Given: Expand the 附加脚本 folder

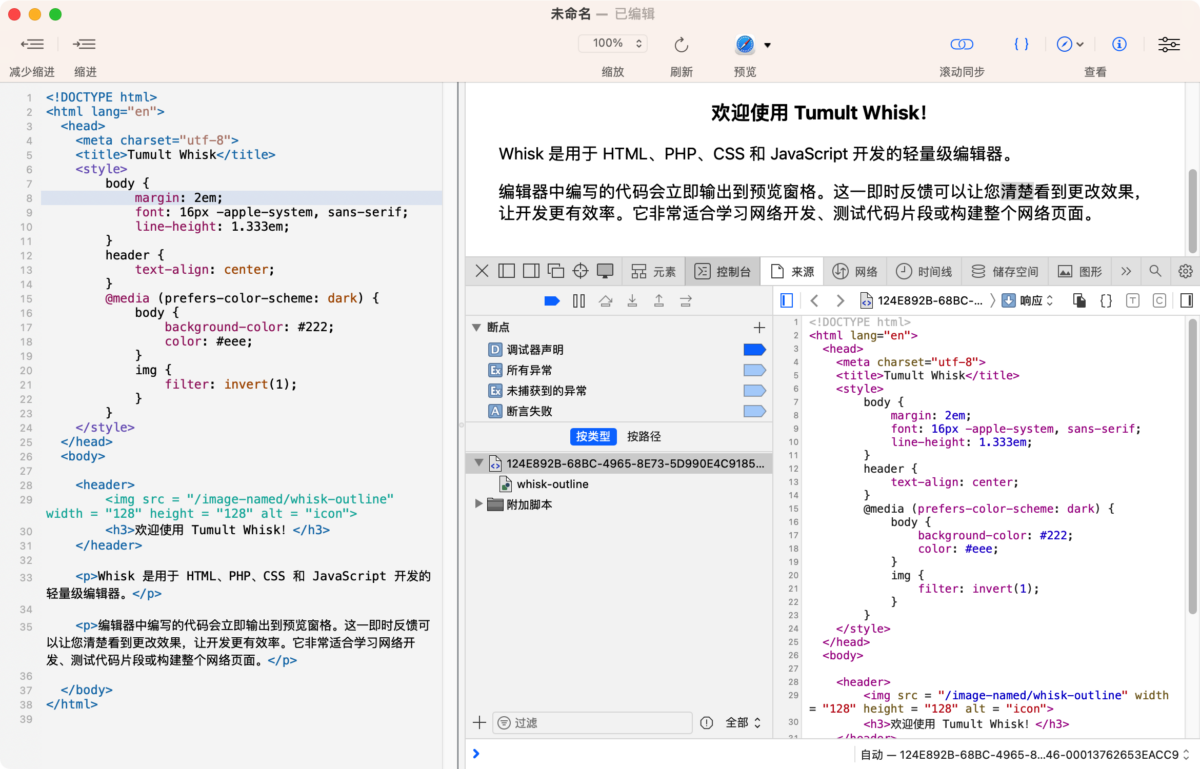Looking at the screenshot, I should click(x=478, y=504).
